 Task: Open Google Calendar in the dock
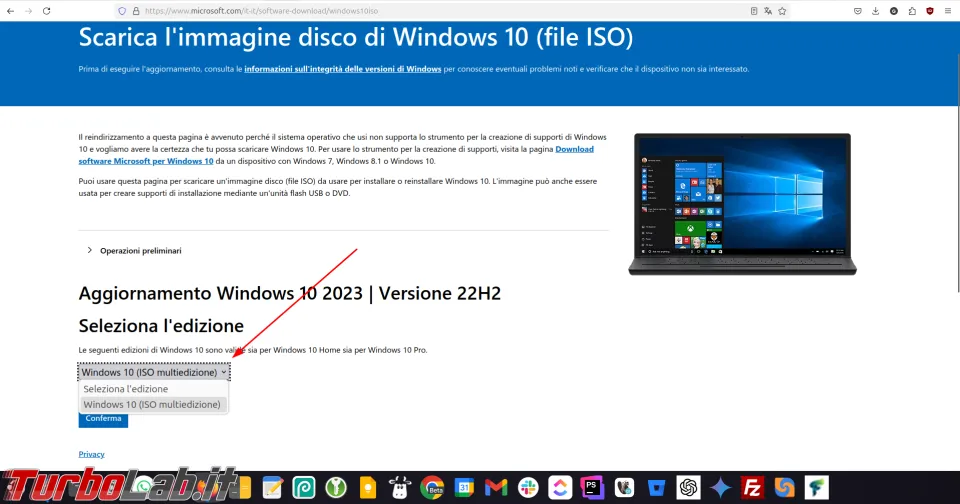[x=464, y=487]
